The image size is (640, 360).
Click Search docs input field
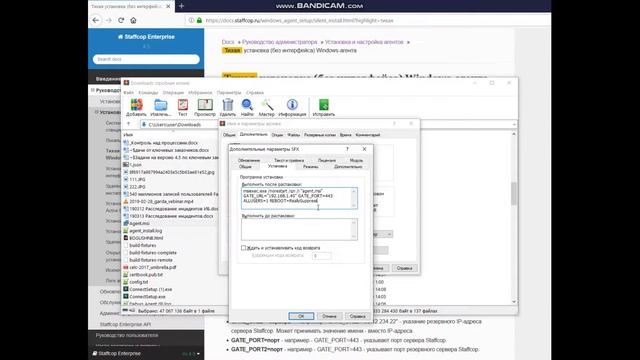coord(146,59)
